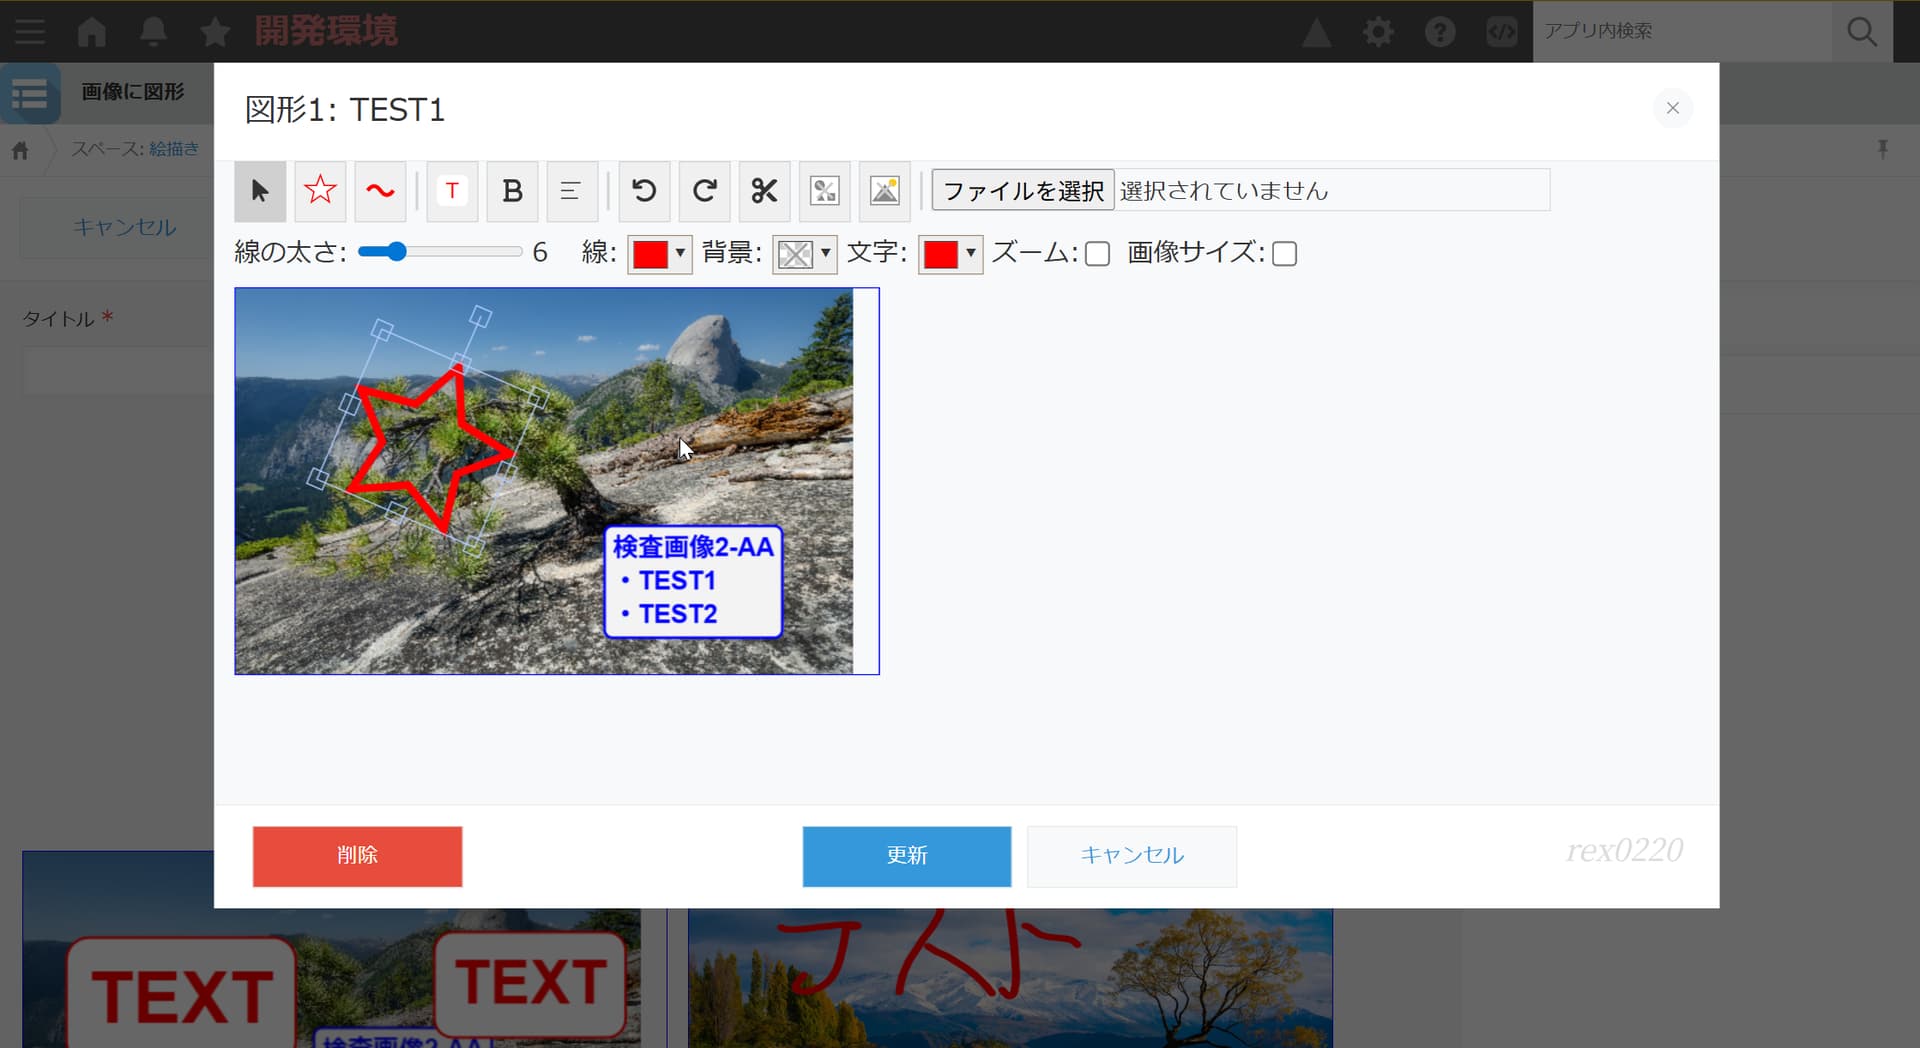The height and width of the screenshot is (1048, 1920).
Task: Enable the 画像サイズ checkbox
Action: [1284, 254]
